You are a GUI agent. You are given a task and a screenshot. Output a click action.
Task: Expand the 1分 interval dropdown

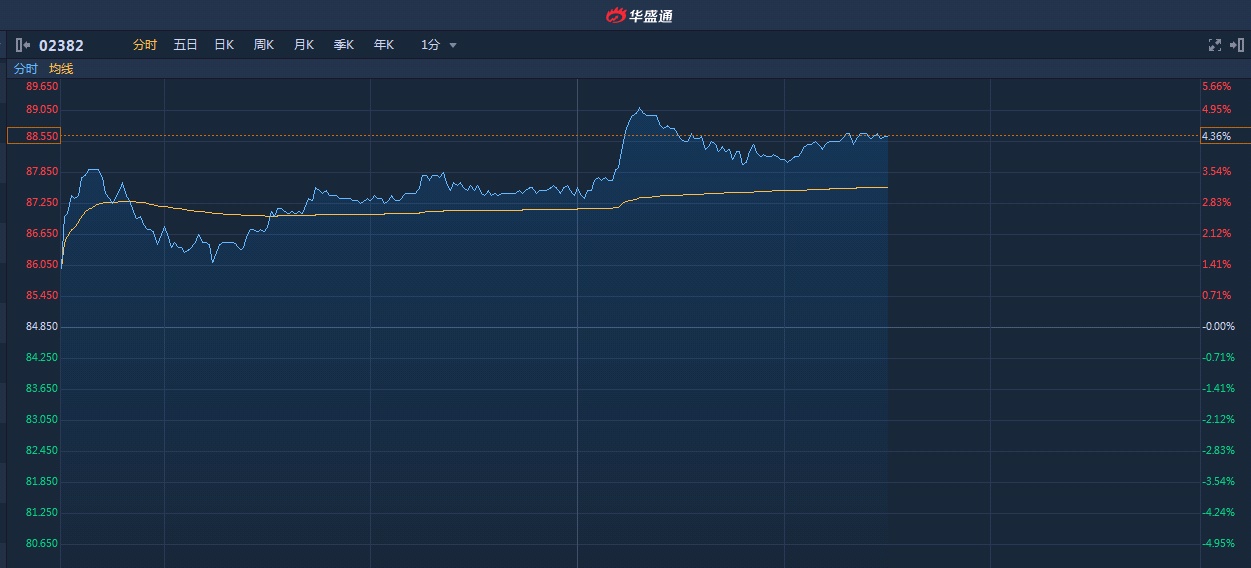click(438, 45)
